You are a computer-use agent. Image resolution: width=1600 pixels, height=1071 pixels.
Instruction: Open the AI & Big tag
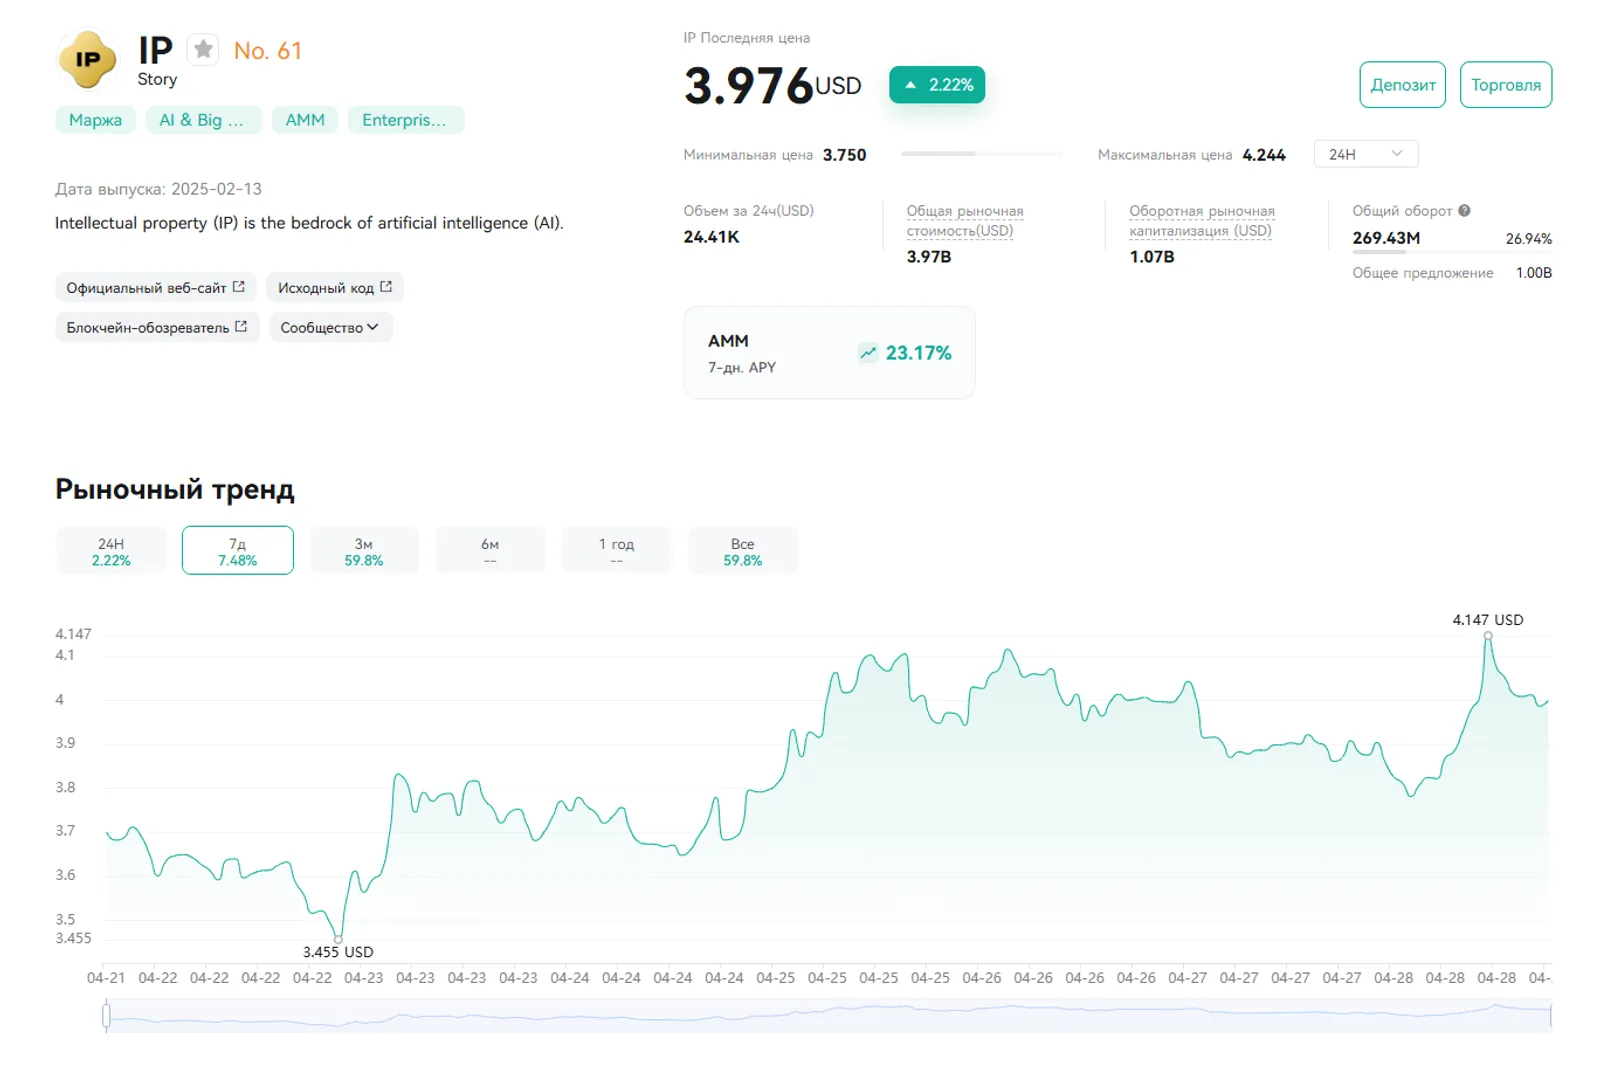tap(203, 120)
